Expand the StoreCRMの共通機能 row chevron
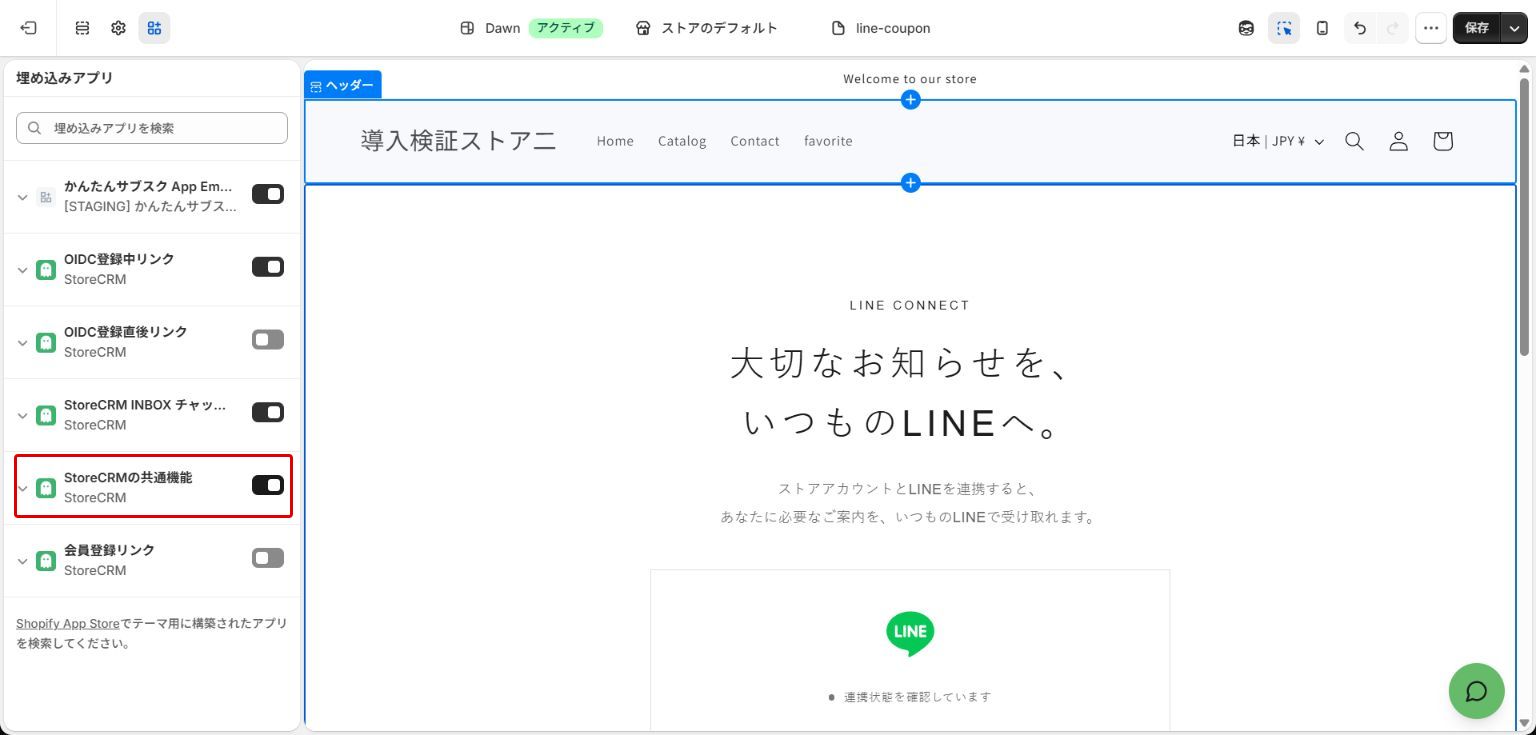This screenshot has height=735, width=1536. [x=22, y=488]
